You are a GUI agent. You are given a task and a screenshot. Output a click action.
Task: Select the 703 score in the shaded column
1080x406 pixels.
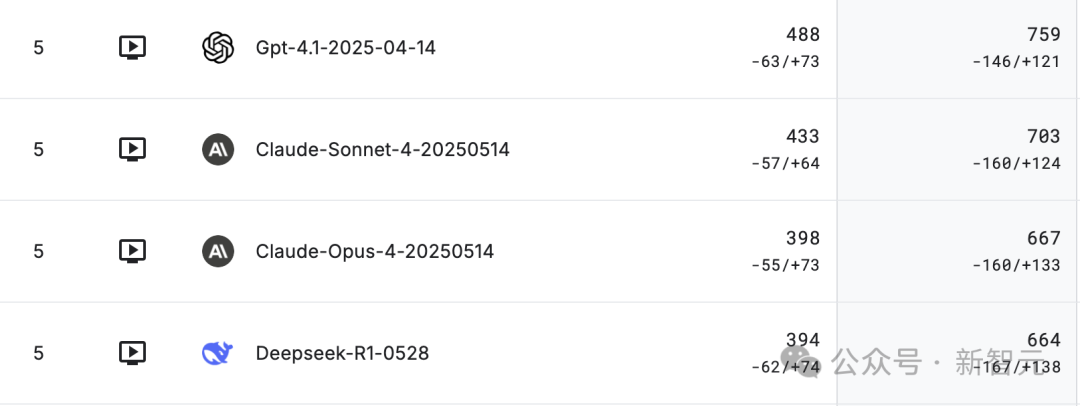pos(1043,136)
